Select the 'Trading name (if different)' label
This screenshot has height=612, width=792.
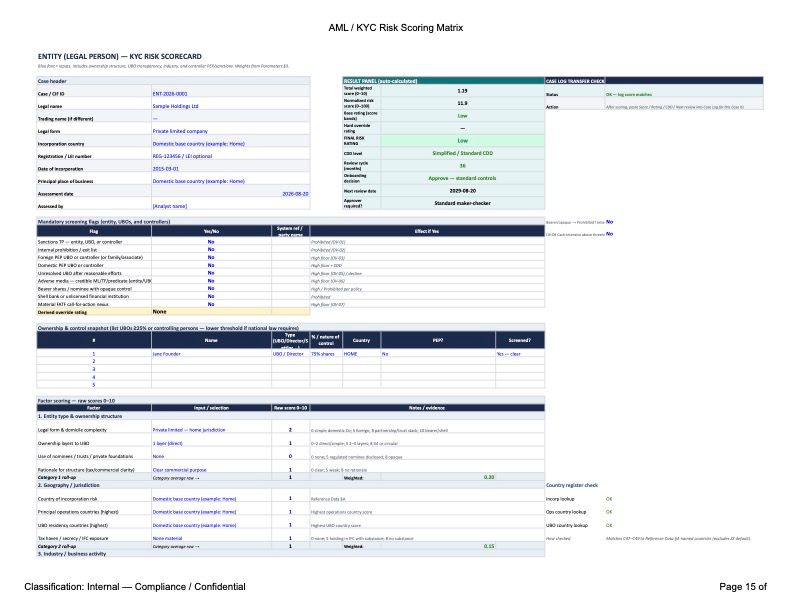tap(65, 119)
